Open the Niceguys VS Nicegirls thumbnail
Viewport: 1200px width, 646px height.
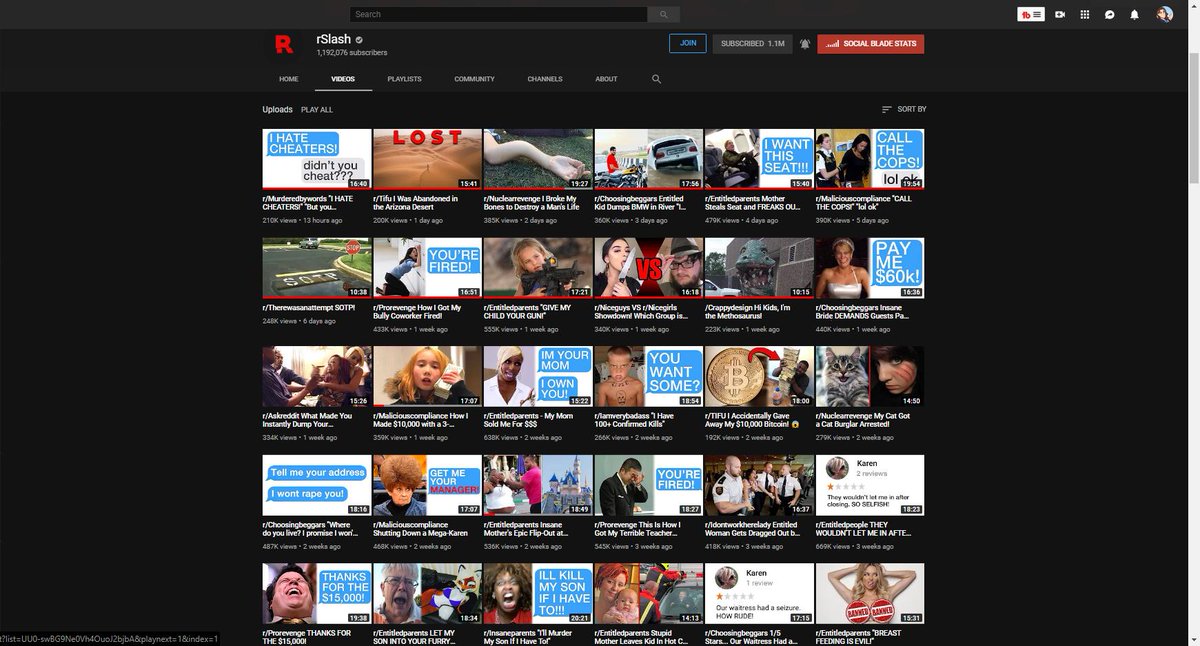pyautogui.click(x=648, y=268)
